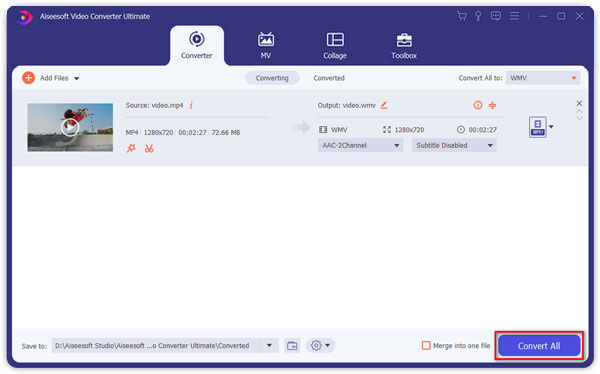Open the AAC-2Channel audio dropdown
The height and width of the screenshot is (374, 600).
360,145
